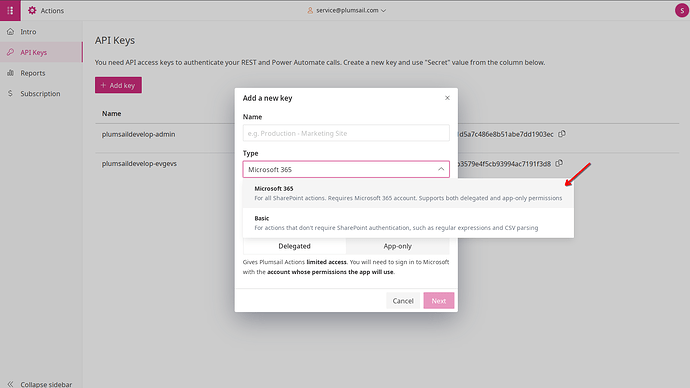Click the Subscription dollar icon
Image resolution: width=690 pixels, height=388 pixels.
(11, 93)
